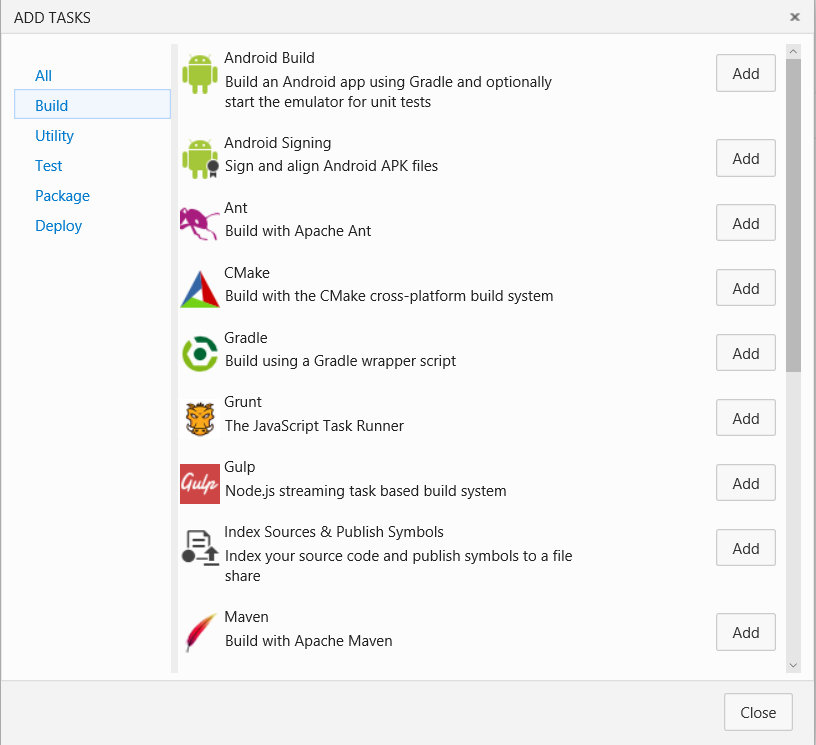Image resolution: width=816 pixels, height=745 pixels.
Task: Click the Index Sources & Publish Symbols icon
Action: click(x=199, y=548)
